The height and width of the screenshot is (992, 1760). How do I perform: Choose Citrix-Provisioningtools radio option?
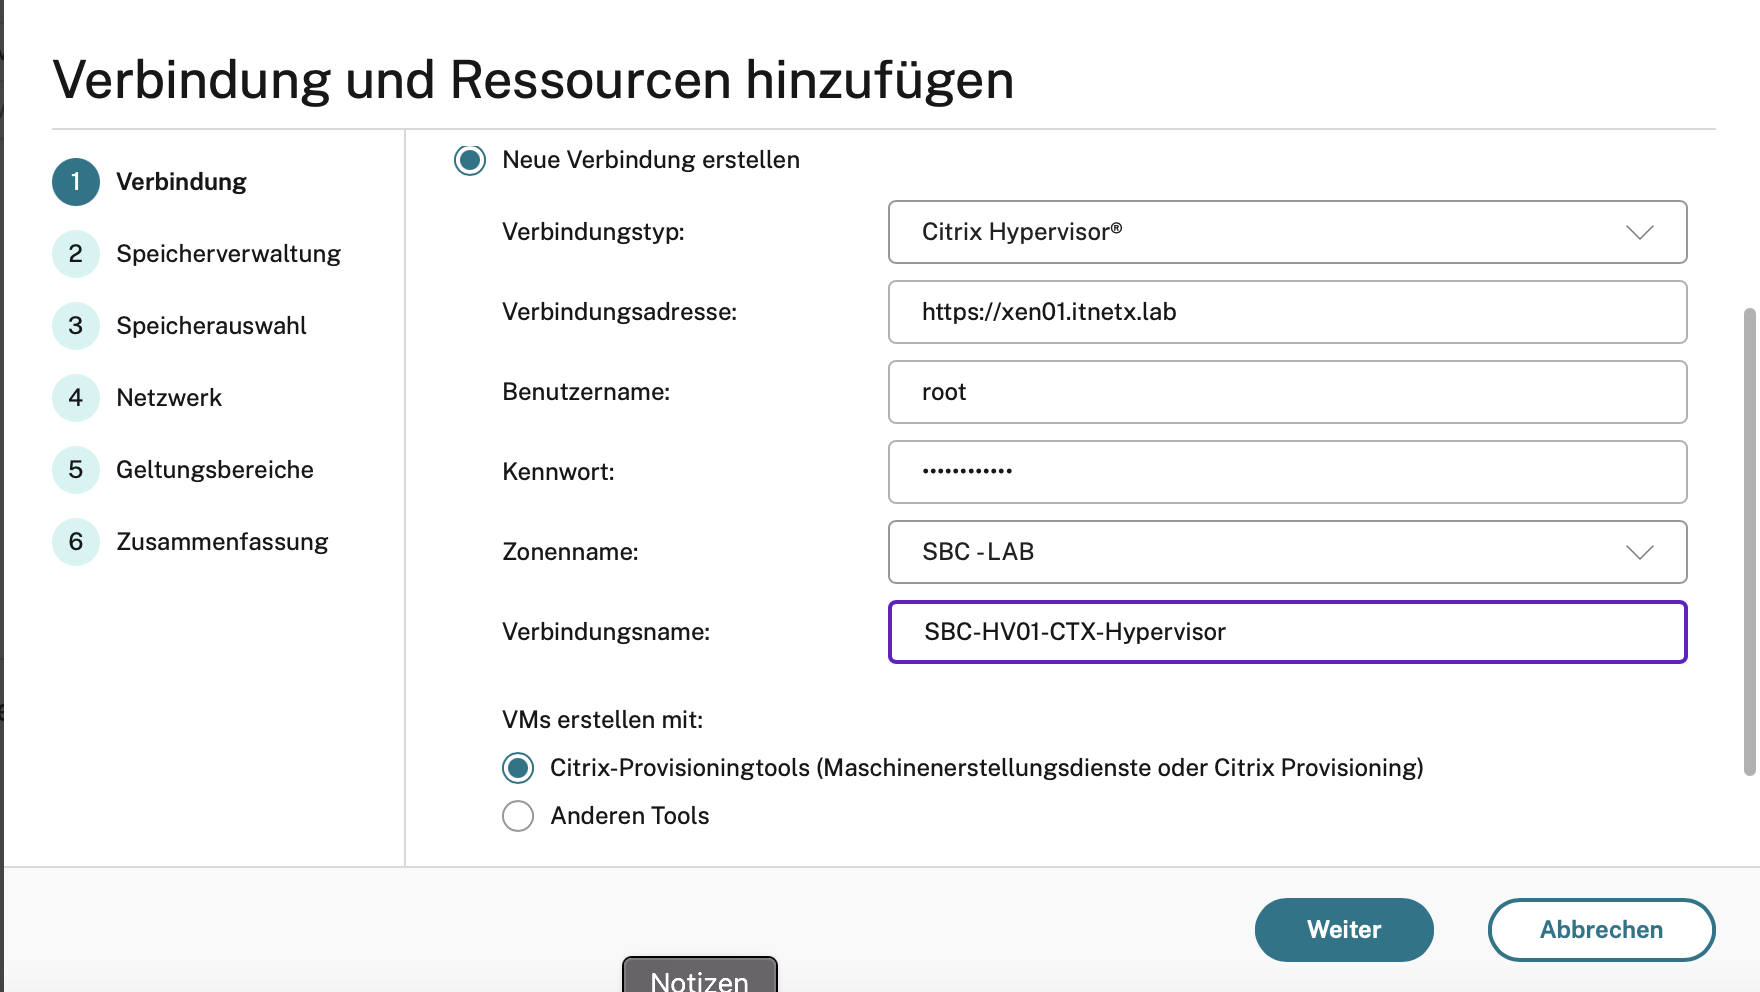(x=518, y=768)
